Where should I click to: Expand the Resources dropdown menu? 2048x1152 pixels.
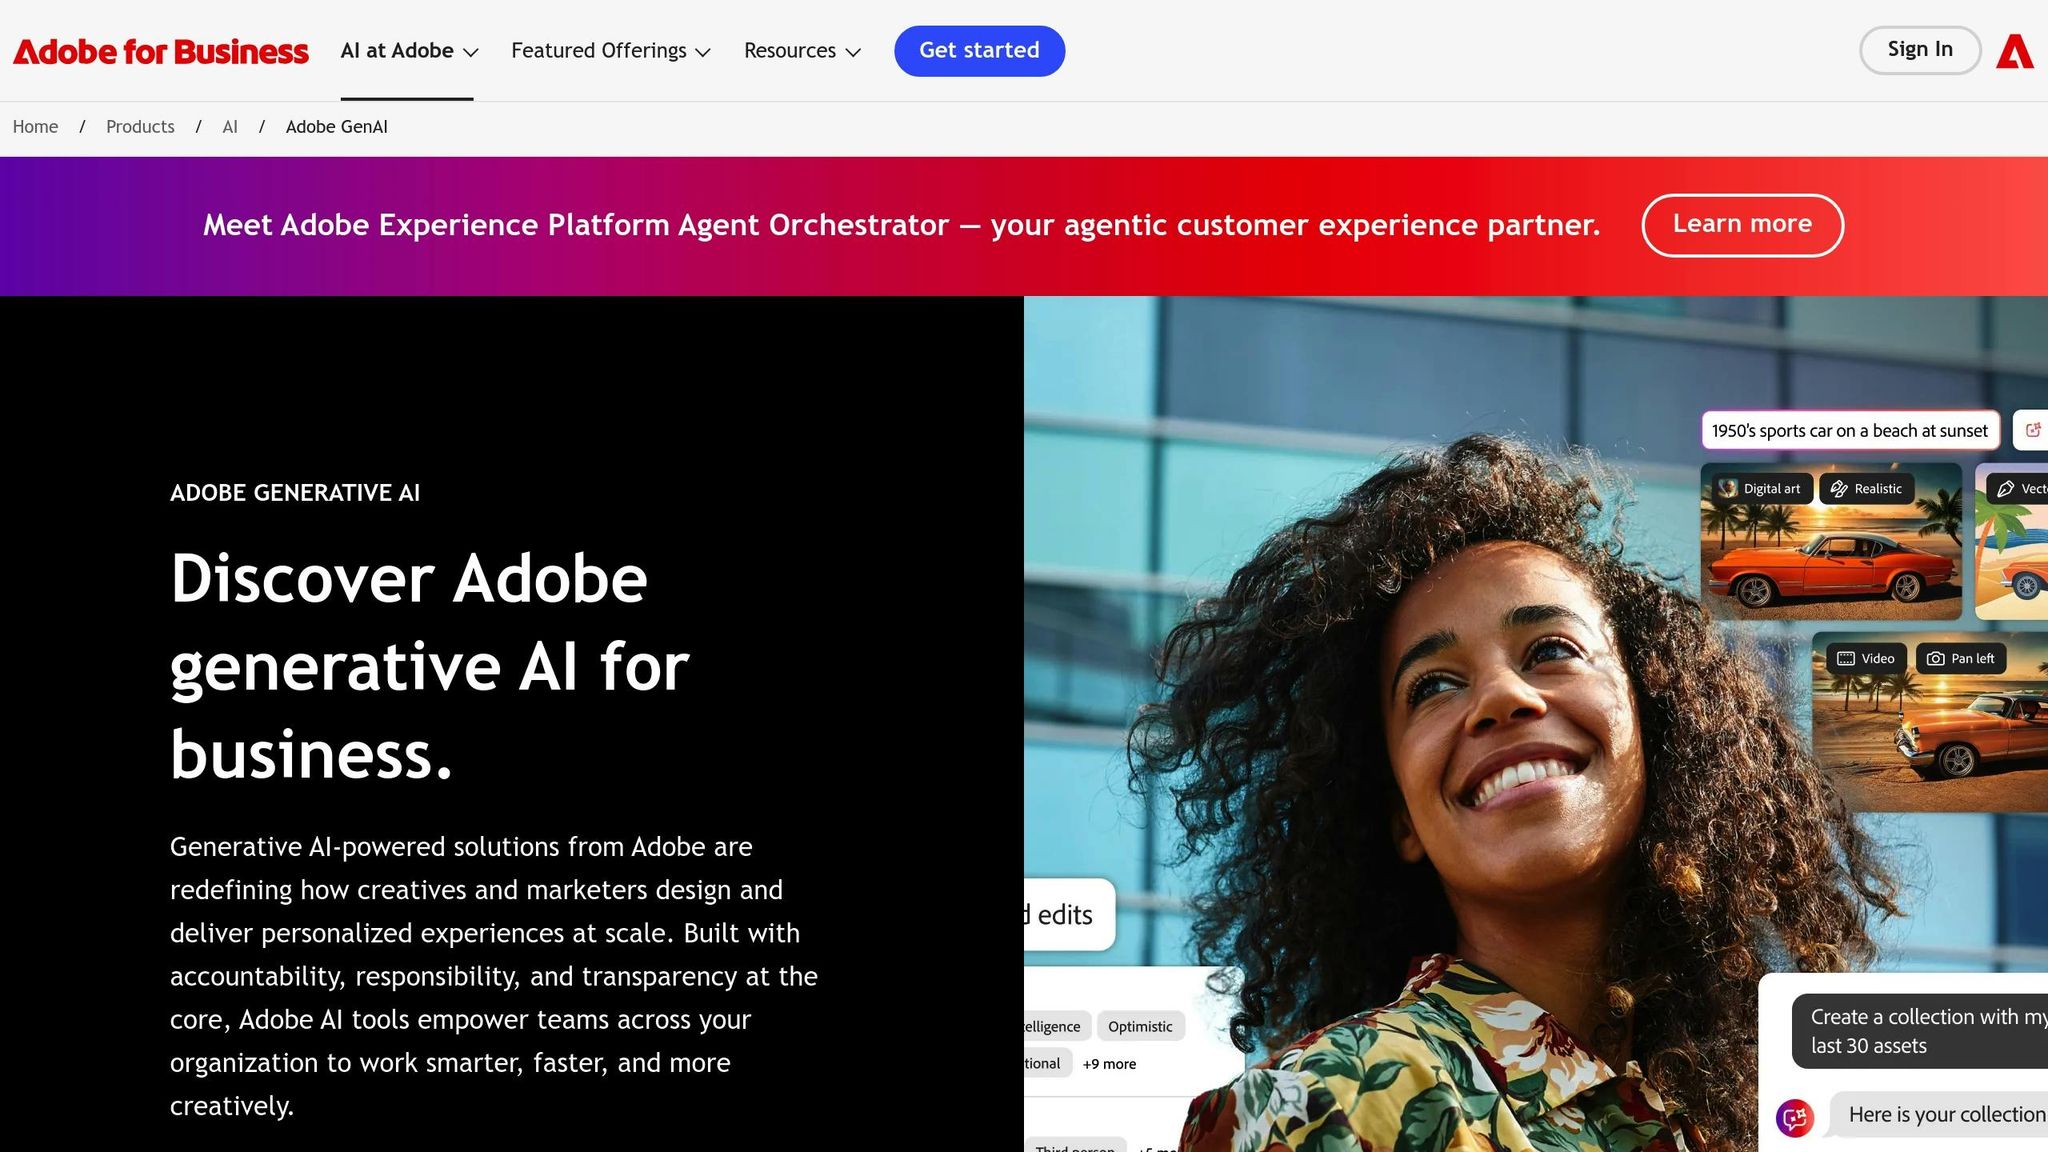pyautogui.click(x=802, y=51)
